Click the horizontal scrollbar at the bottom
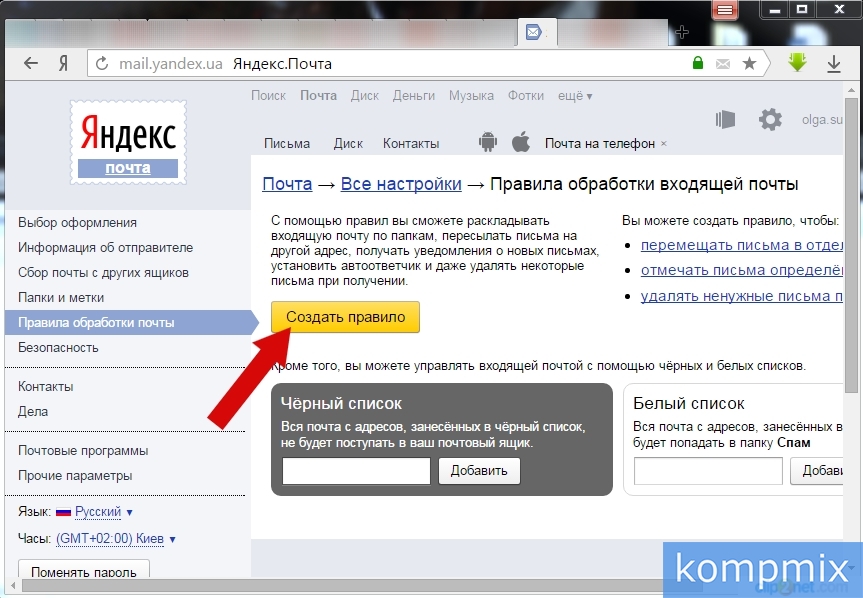The width and height of the screenshot is (863, 598). (341, 585)
